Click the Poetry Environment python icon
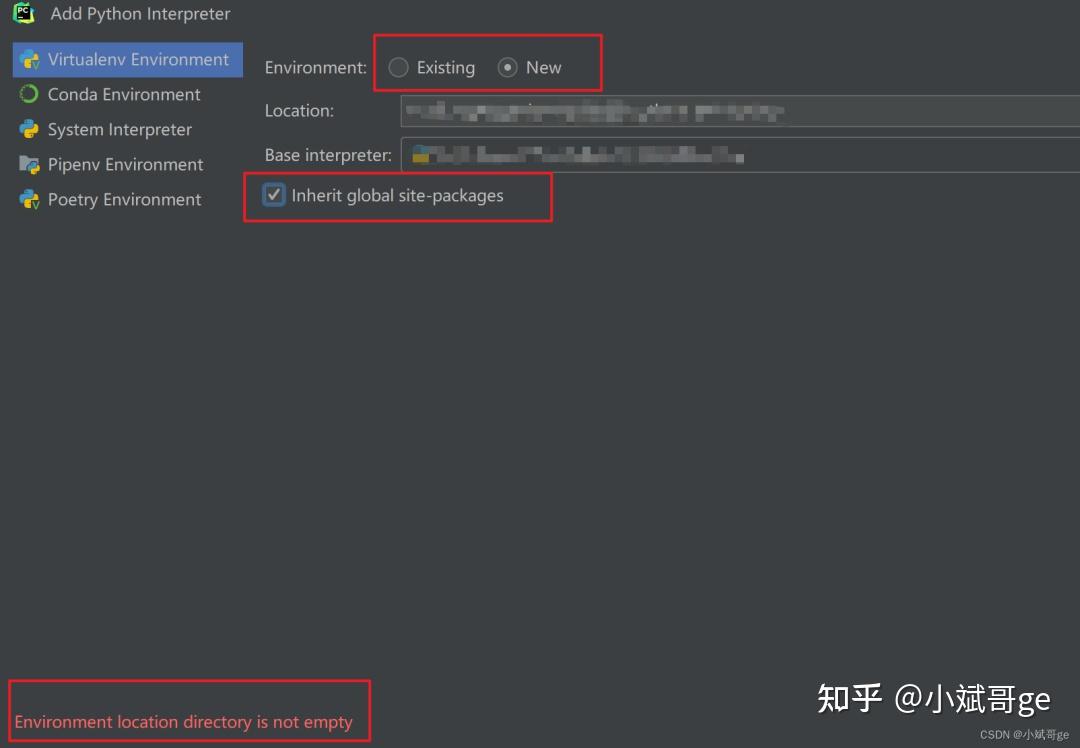 30,199
